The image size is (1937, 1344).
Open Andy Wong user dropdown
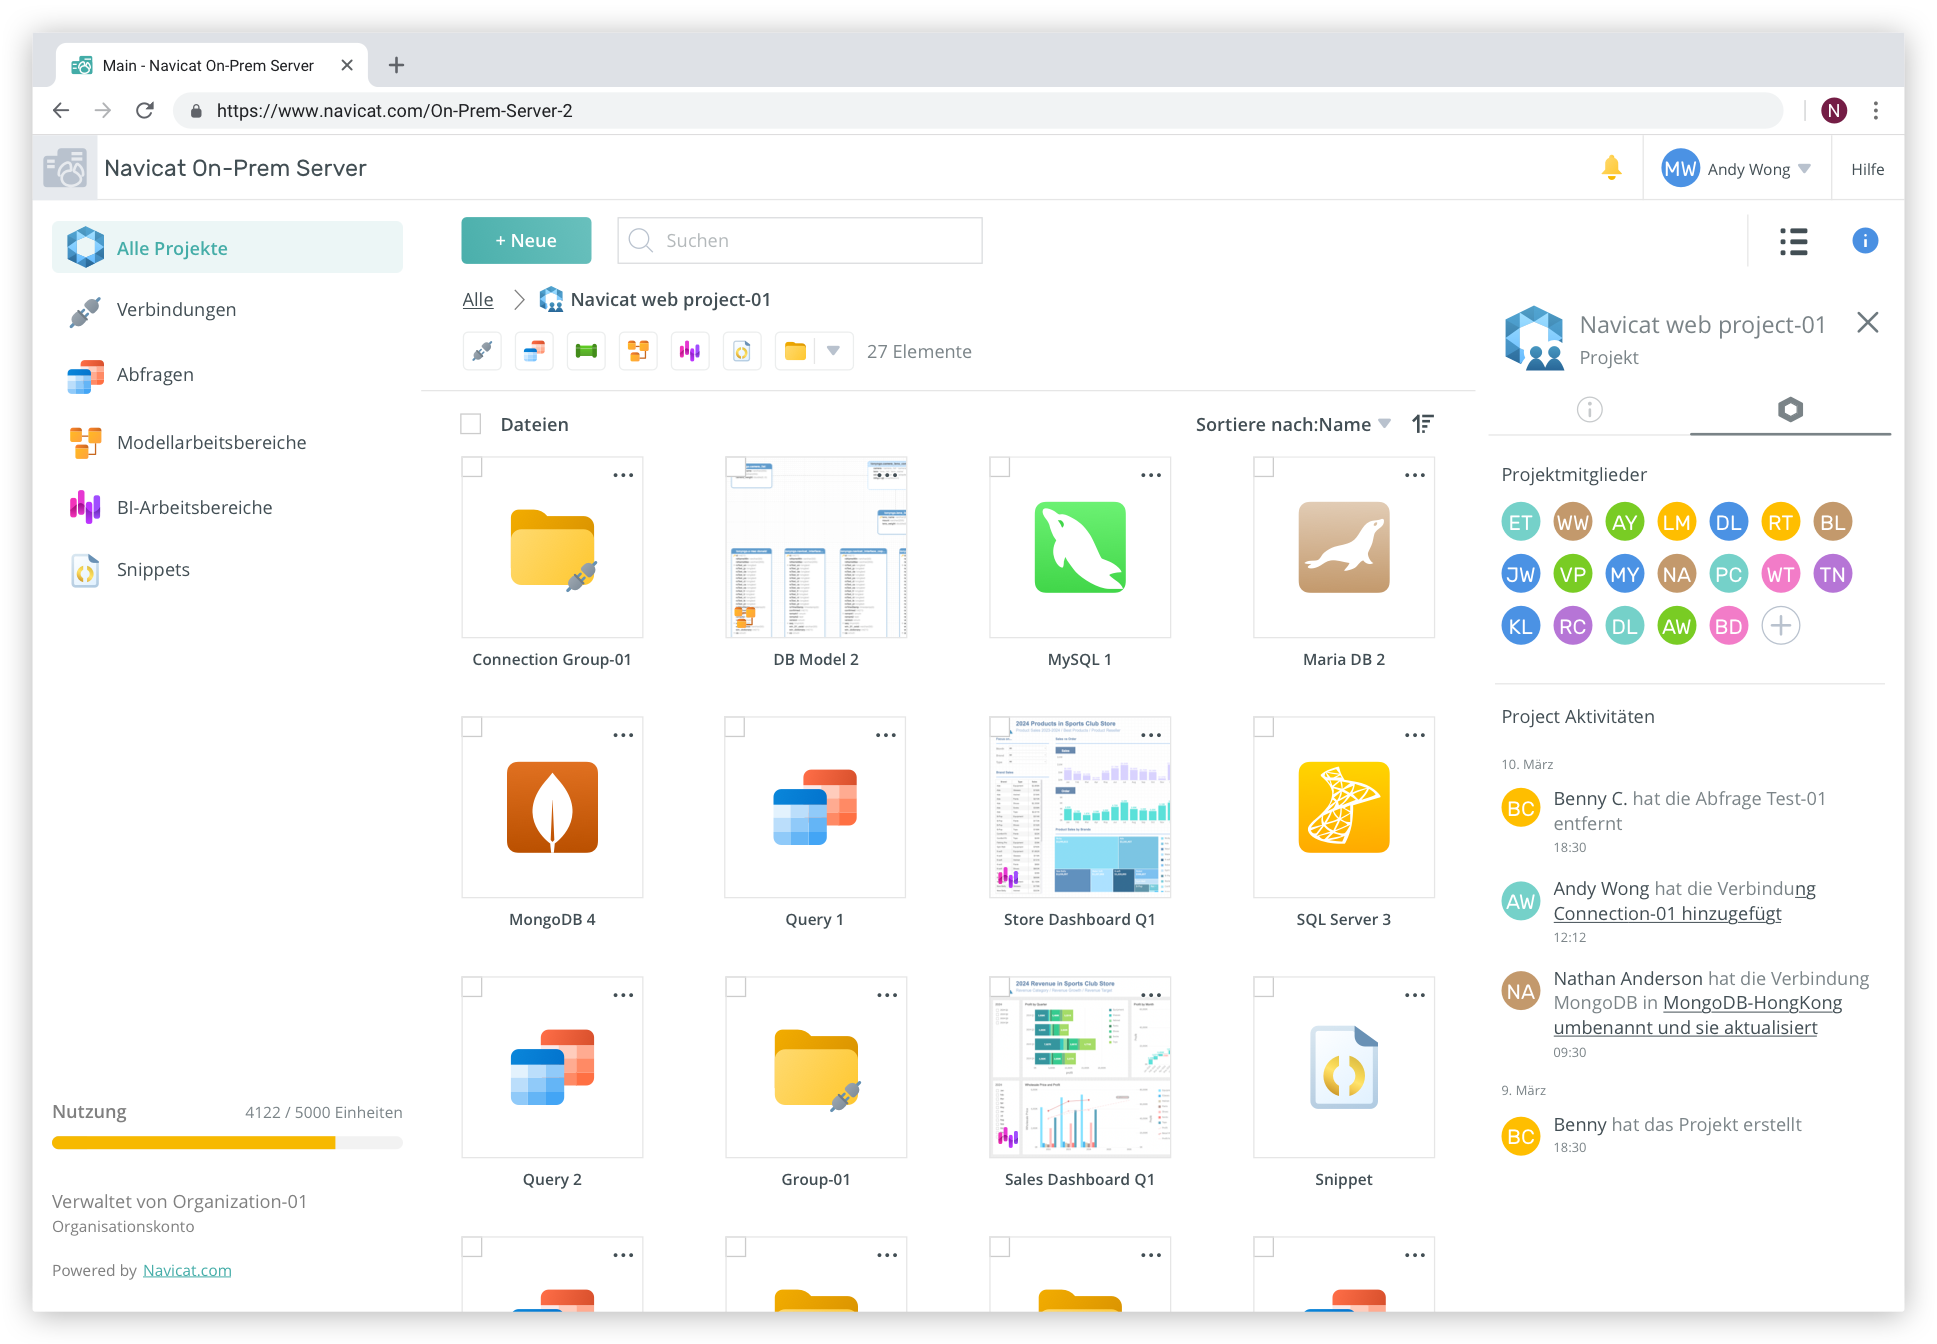coord(1736,169)
